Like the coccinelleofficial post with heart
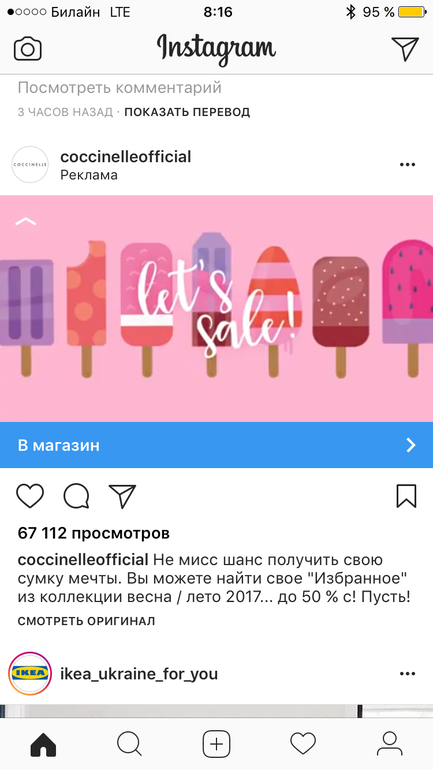This screenshot has width=433, height=770. tap(30, 496)
